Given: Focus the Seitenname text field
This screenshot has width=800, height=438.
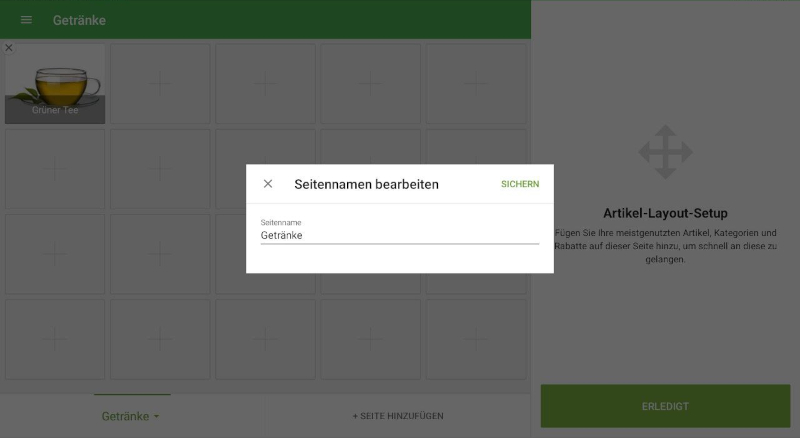Looking at the screenshot, I should pos(399,236).
